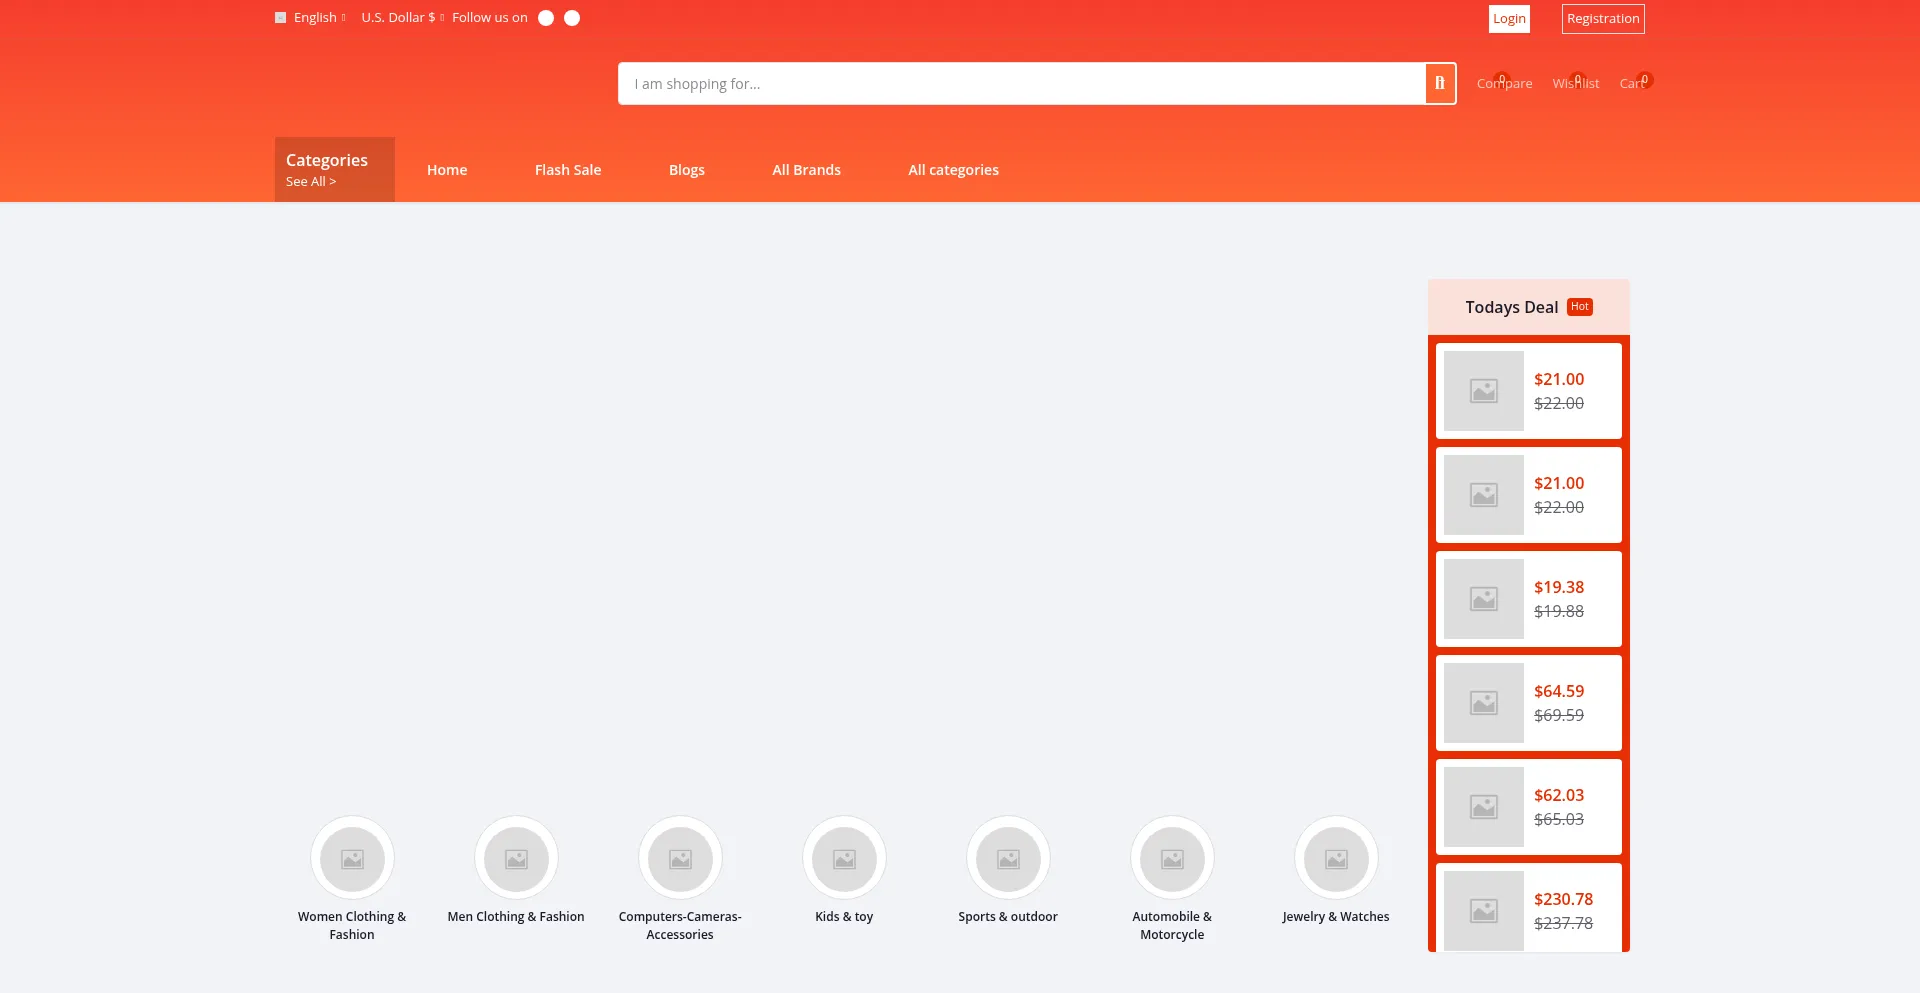
Task: Open the U.S. Dollar currency dropdown
Action: pos(397,17)
